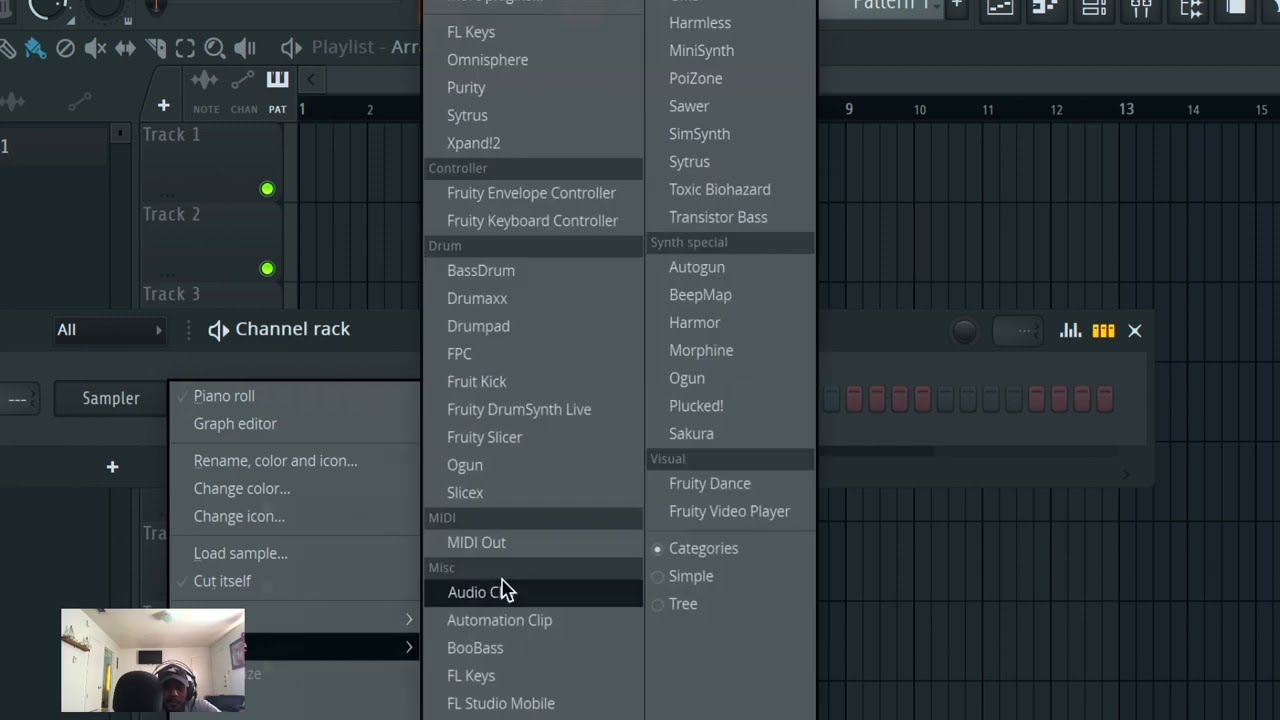Select the dashed-box Select tool in playlist

coord(185,48)
